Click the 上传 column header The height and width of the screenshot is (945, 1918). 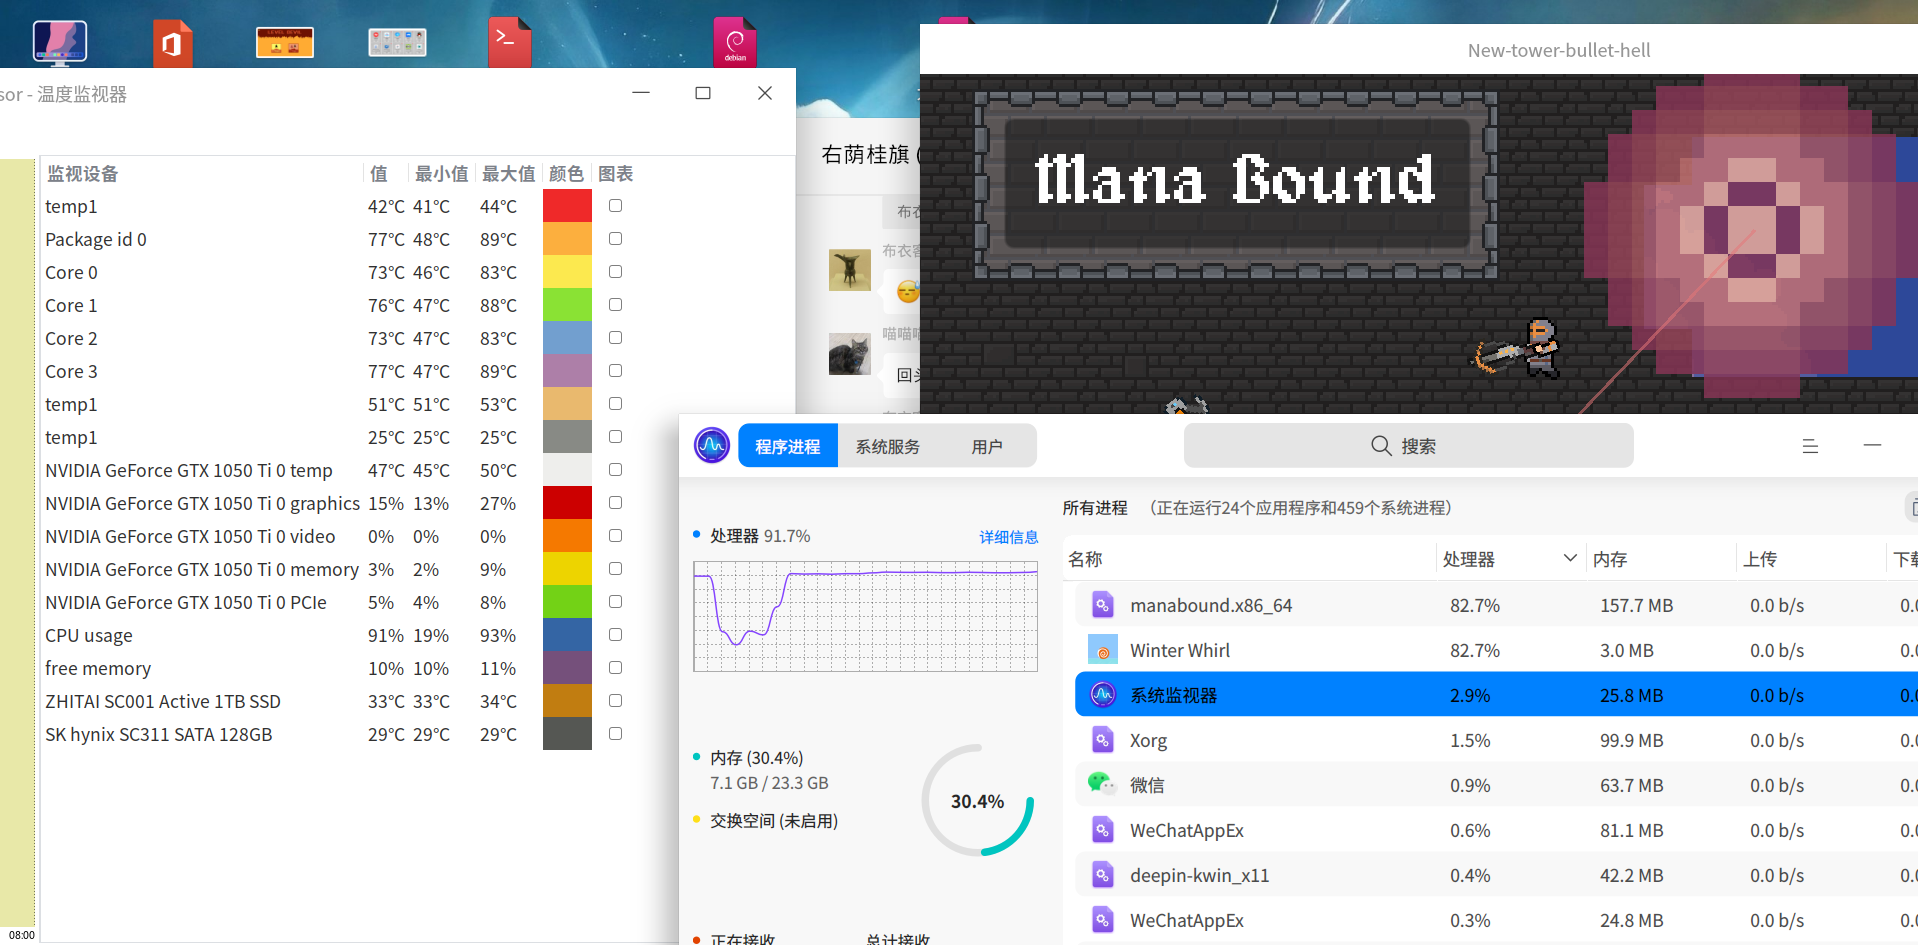pos(1810,559)
